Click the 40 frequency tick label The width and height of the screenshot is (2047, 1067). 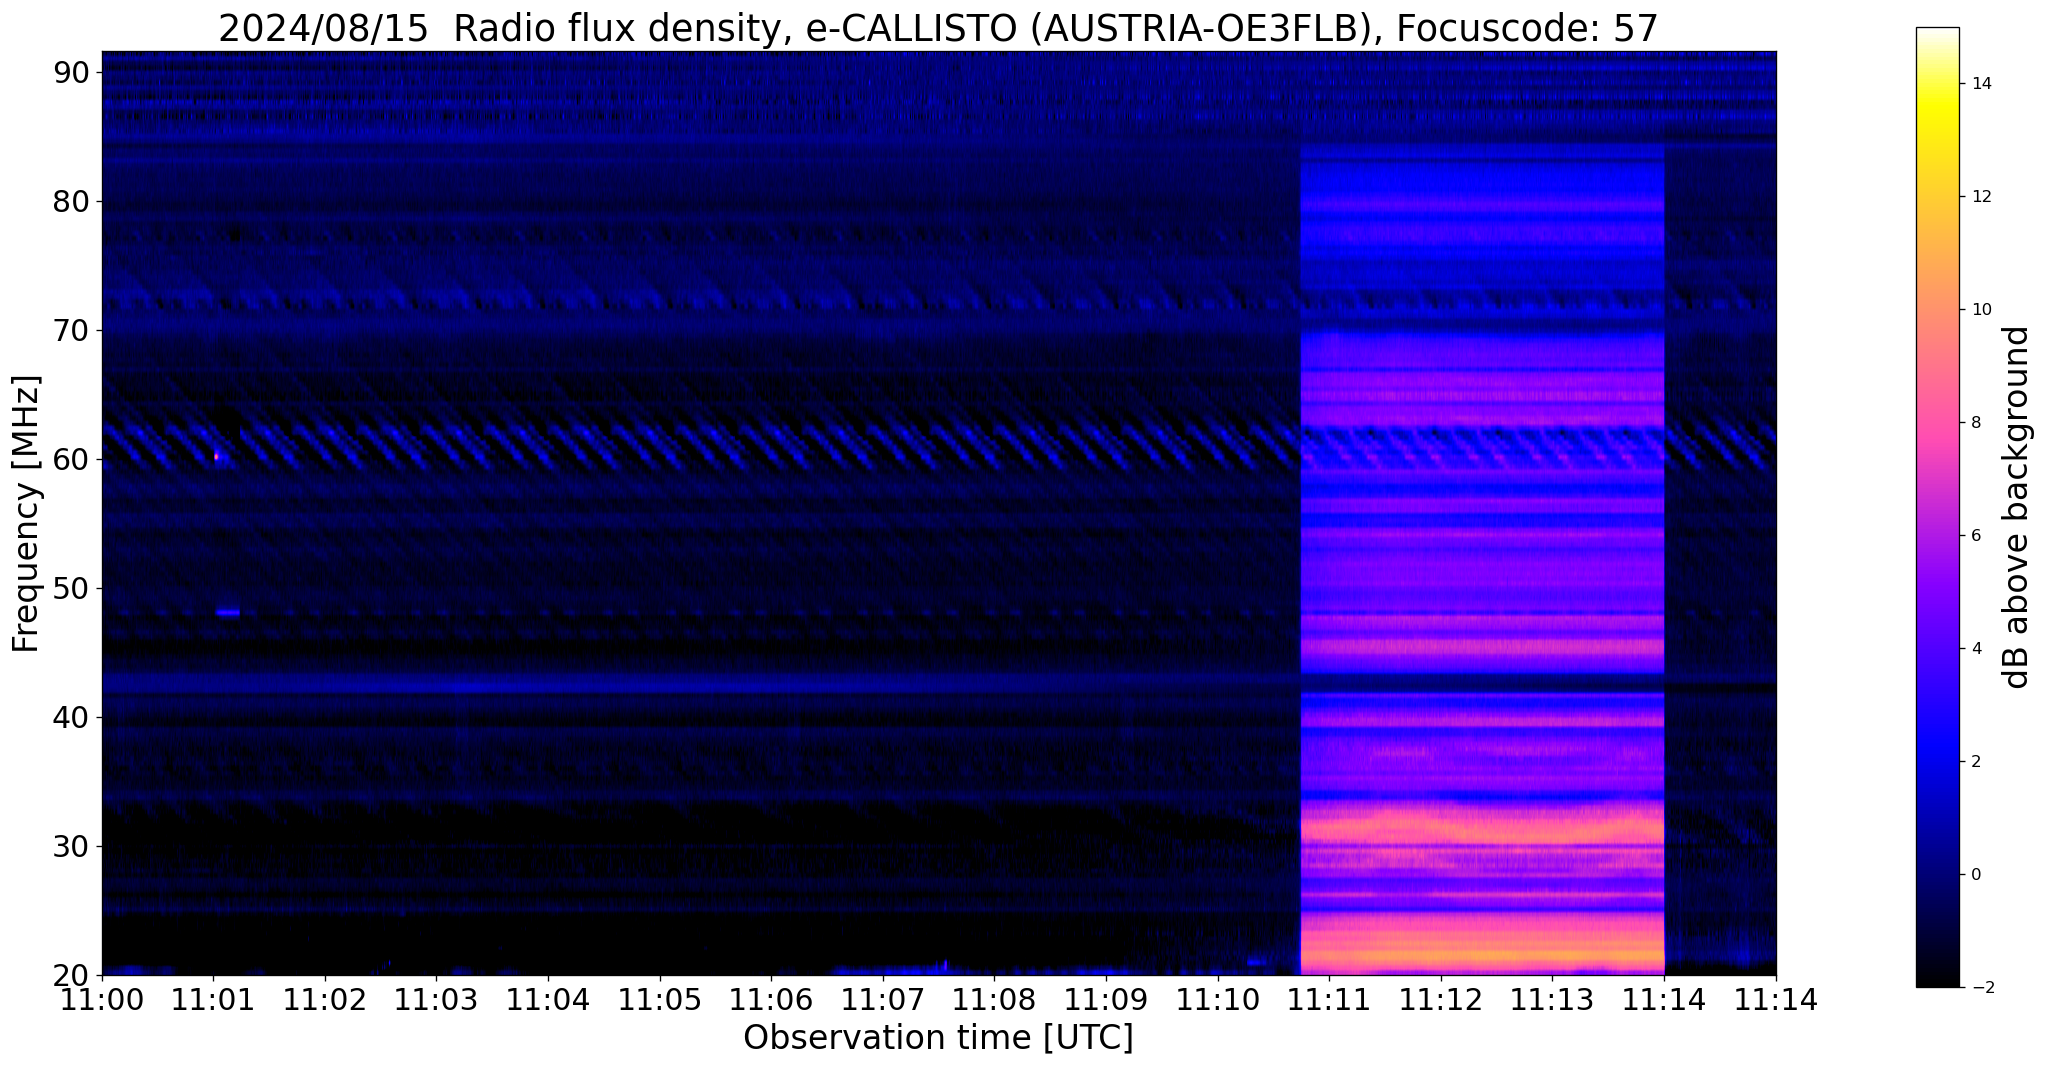(71, 718)
